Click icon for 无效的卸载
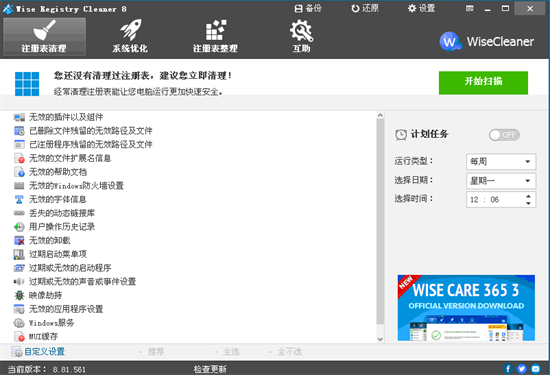 coord(19,240)
